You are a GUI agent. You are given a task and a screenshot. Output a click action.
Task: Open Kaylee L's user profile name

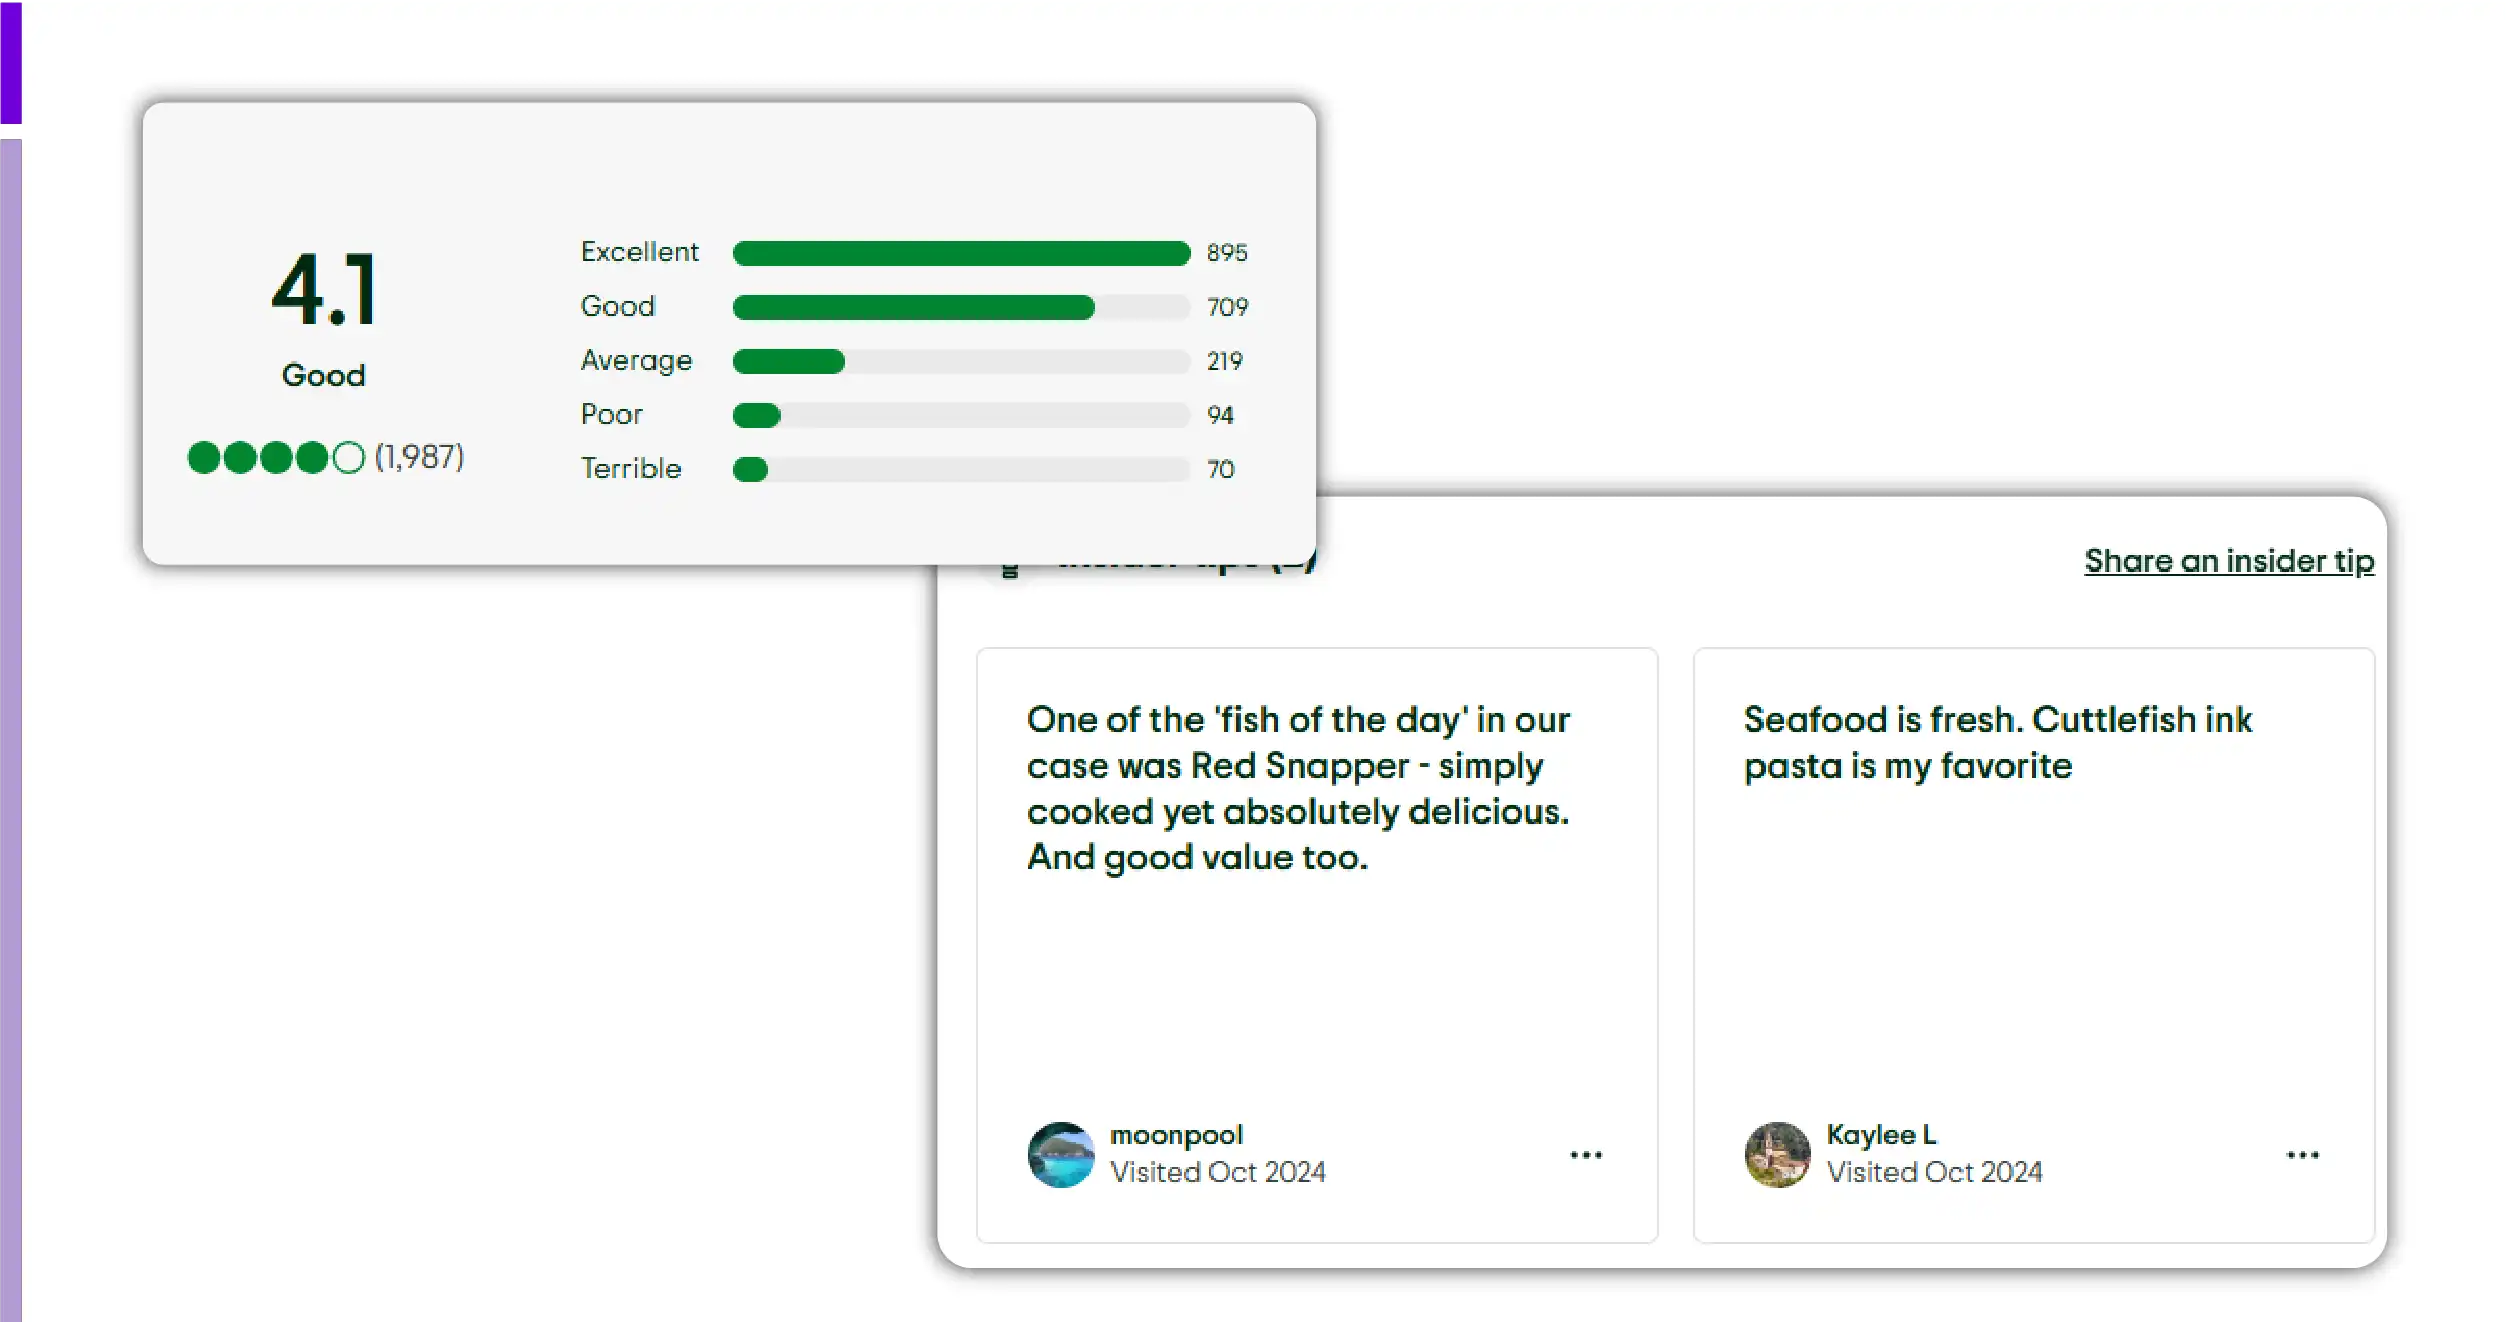click(1881, 1135)
